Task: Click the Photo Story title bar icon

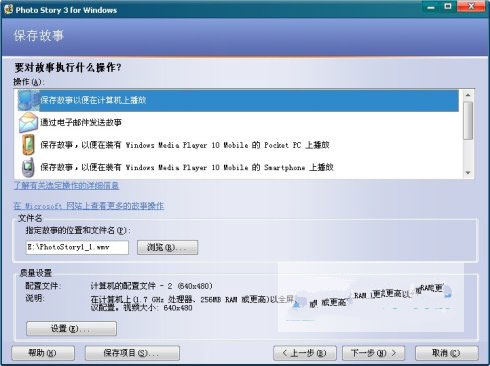Action: coord(8,10)
